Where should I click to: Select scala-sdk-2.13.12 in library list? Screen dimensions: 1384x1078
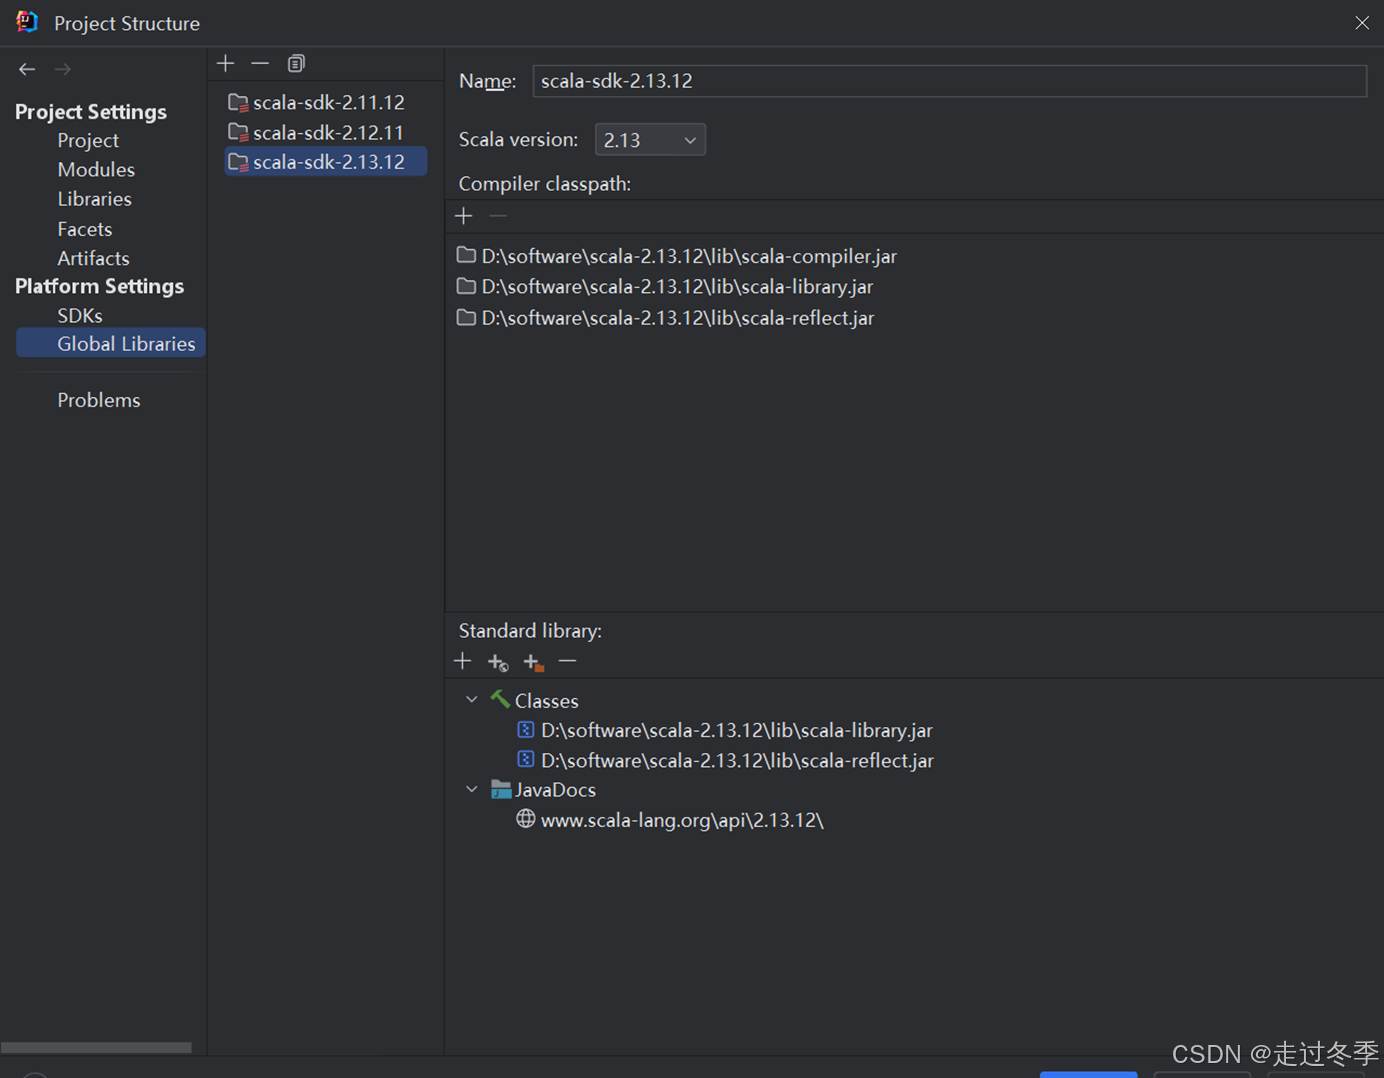[x=326, y=162]
